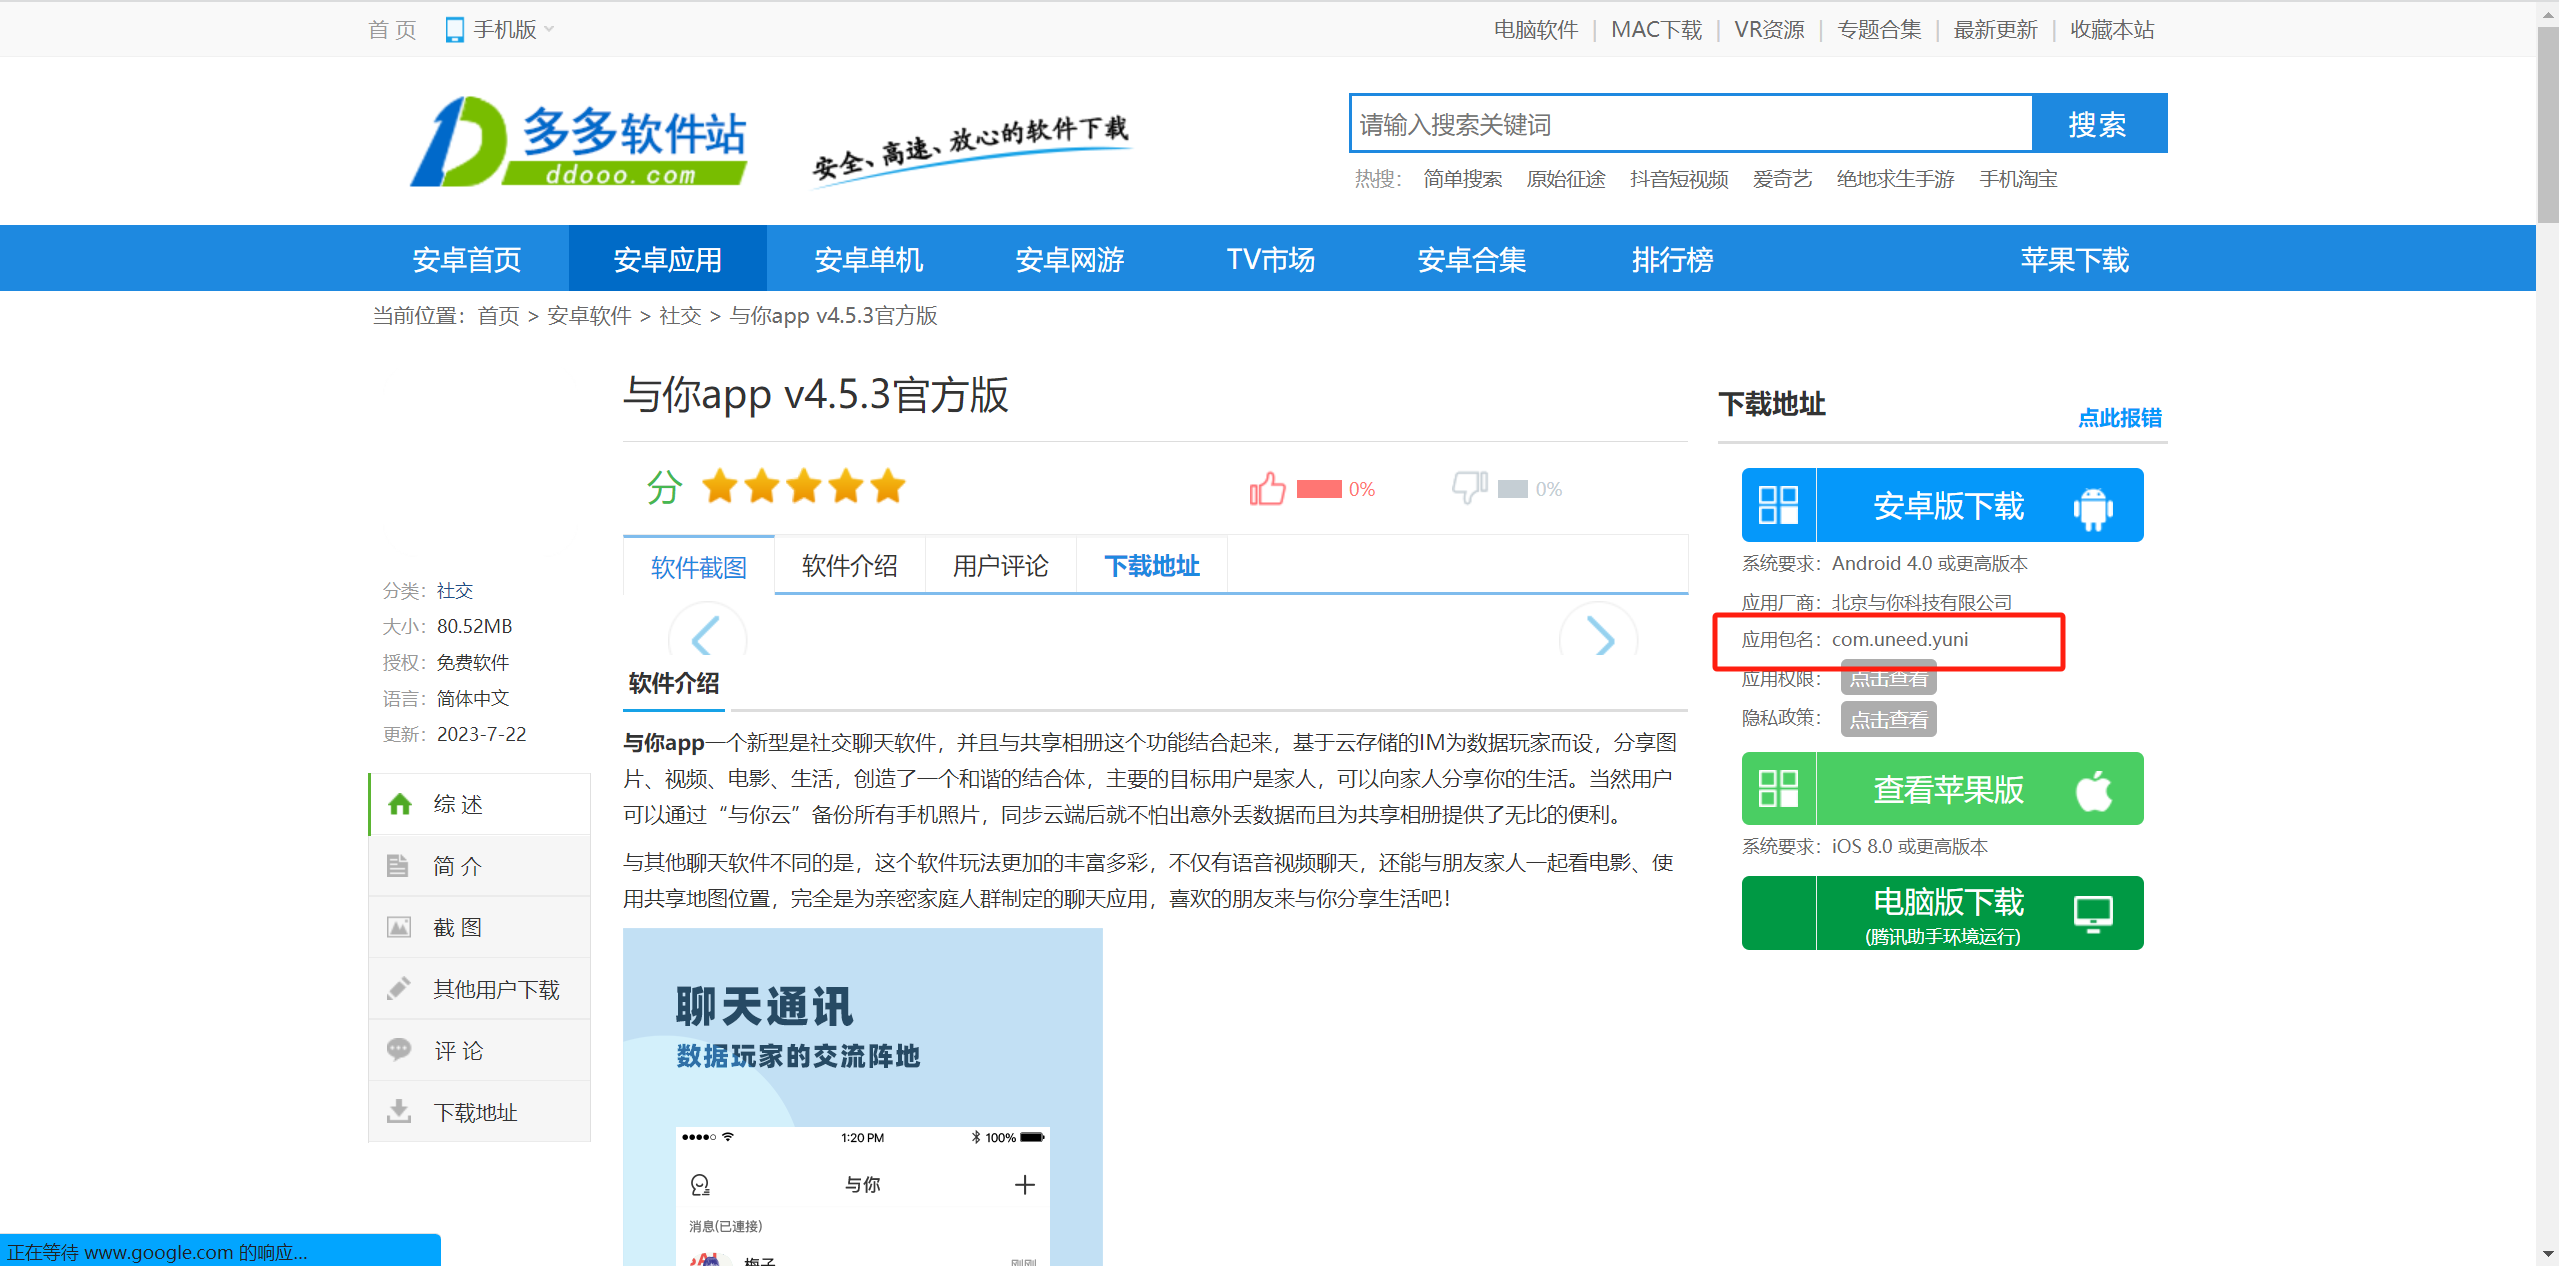This screenshot has width=2559, height=1266.
Task: Click the previous screenshot left arrow
Action: point(706,636)
